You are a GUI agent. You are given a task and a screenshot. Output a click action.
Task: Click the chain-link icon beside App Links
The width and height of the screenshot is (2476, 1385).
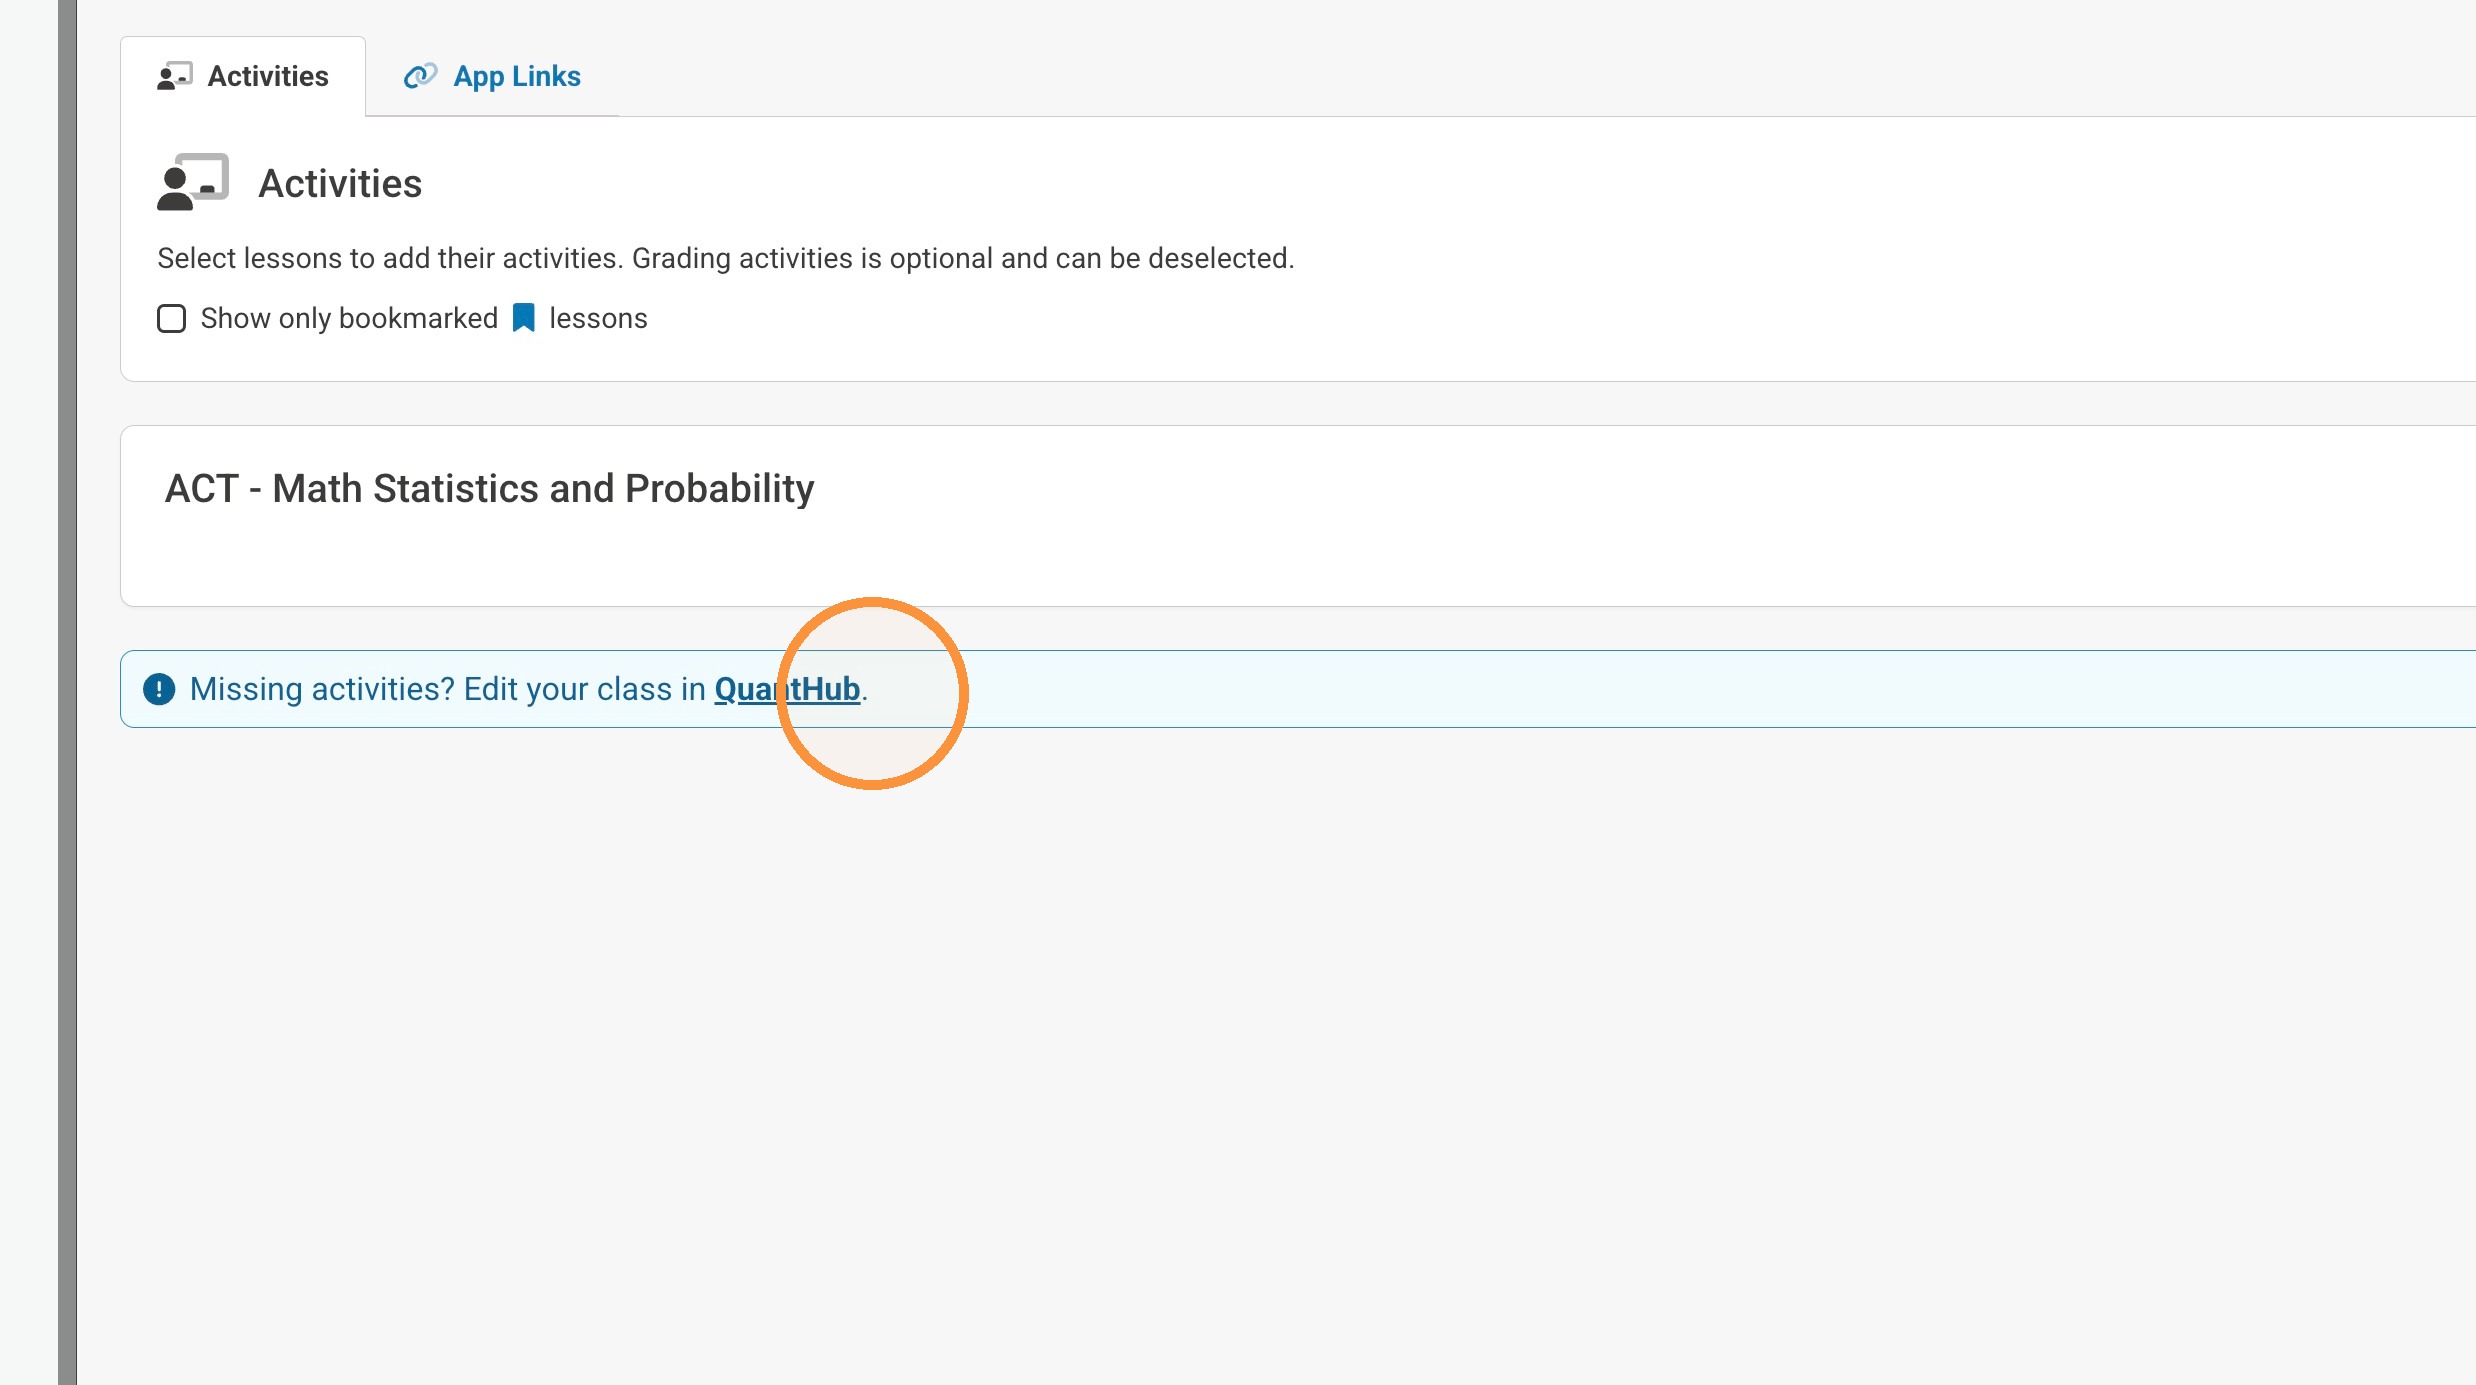point(420,76)
